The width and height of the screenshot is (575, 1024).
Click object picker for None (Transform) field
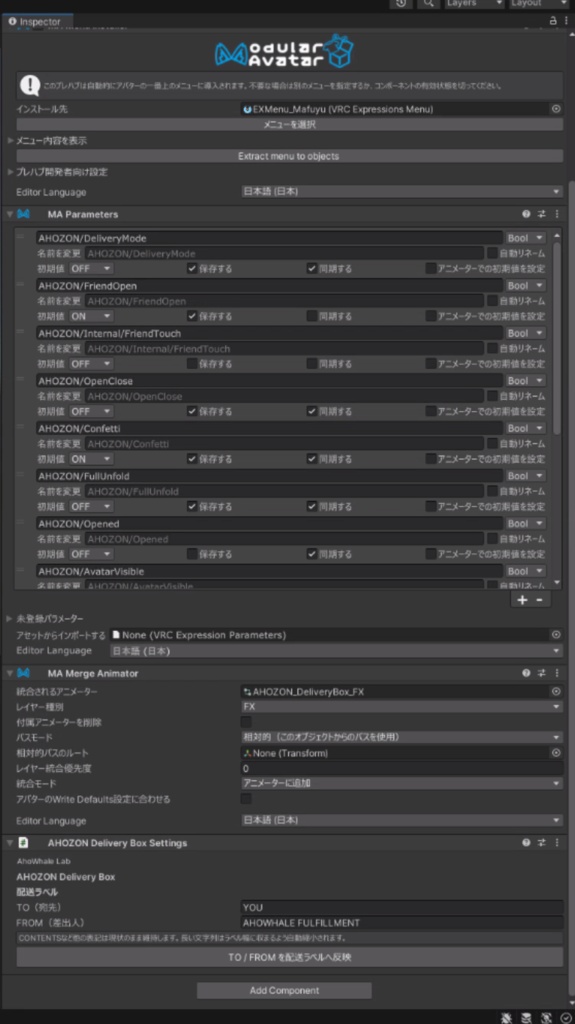click(556, 753)
